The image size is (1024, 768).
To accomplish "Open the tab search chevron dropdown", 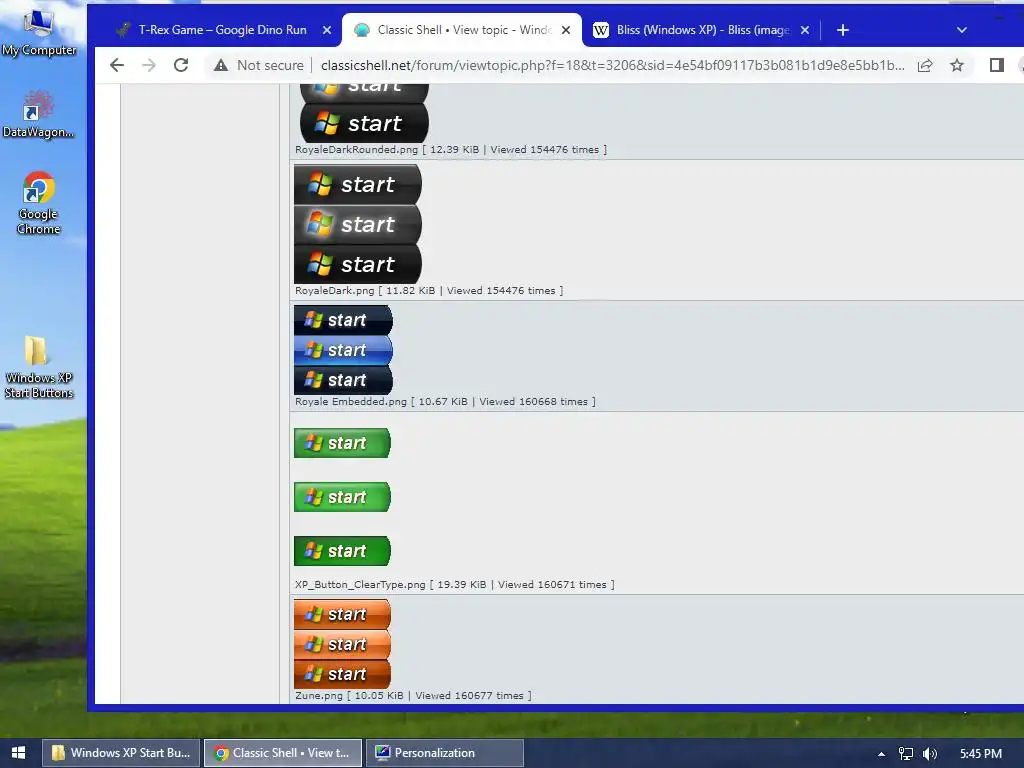I will [x=961, y=30].
